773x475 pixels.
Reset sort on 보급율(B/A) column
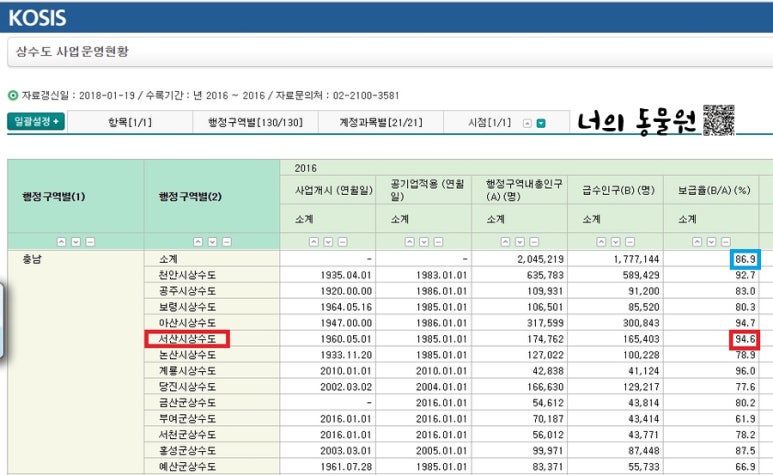click(x=726, y=242)
